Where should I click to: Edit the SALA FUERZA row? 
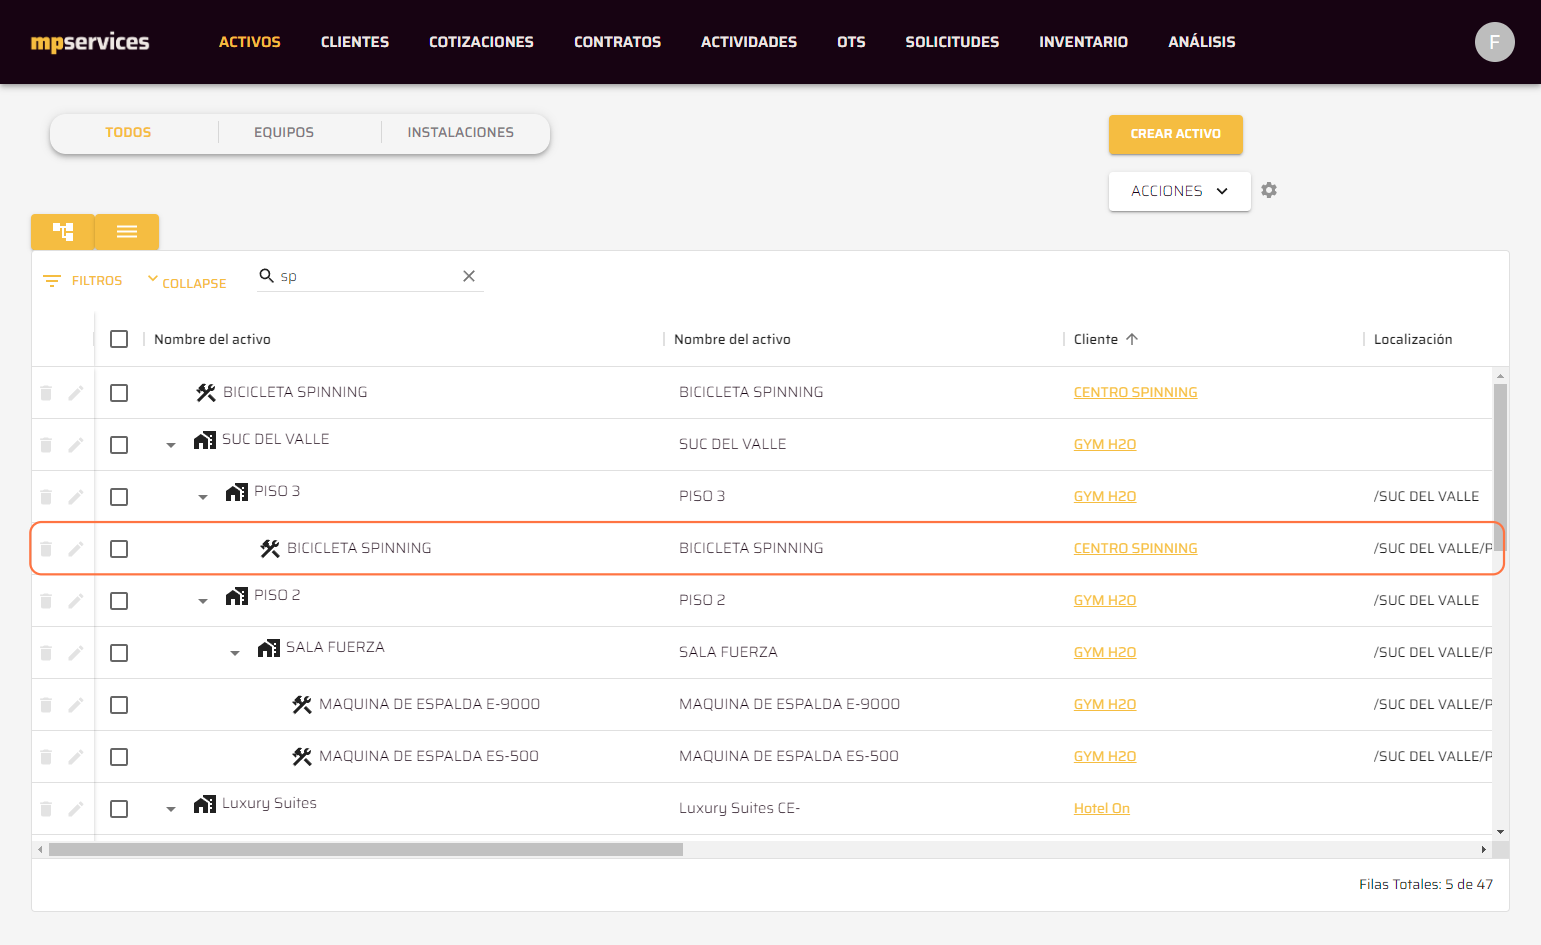(x=76, y=653)
